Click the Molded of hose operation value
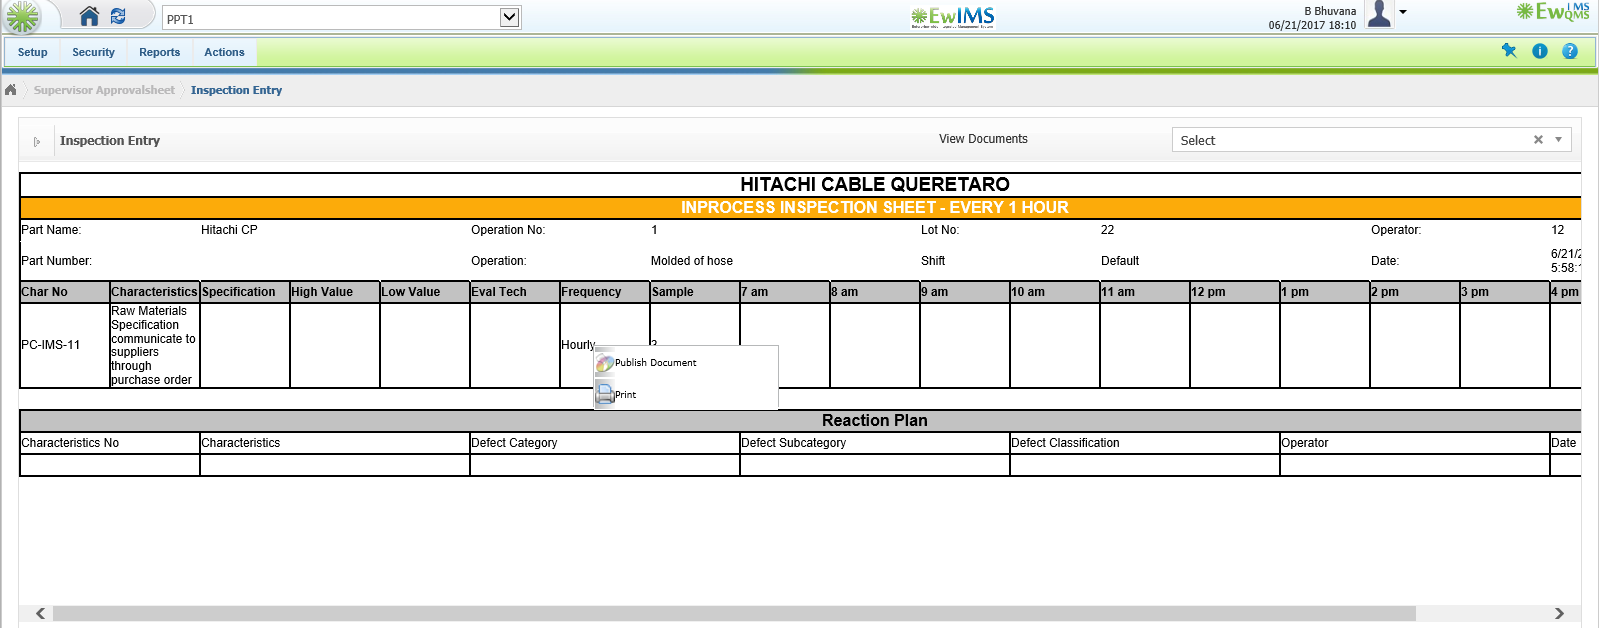Viewport: 1599px width, 628px height. 692,261
